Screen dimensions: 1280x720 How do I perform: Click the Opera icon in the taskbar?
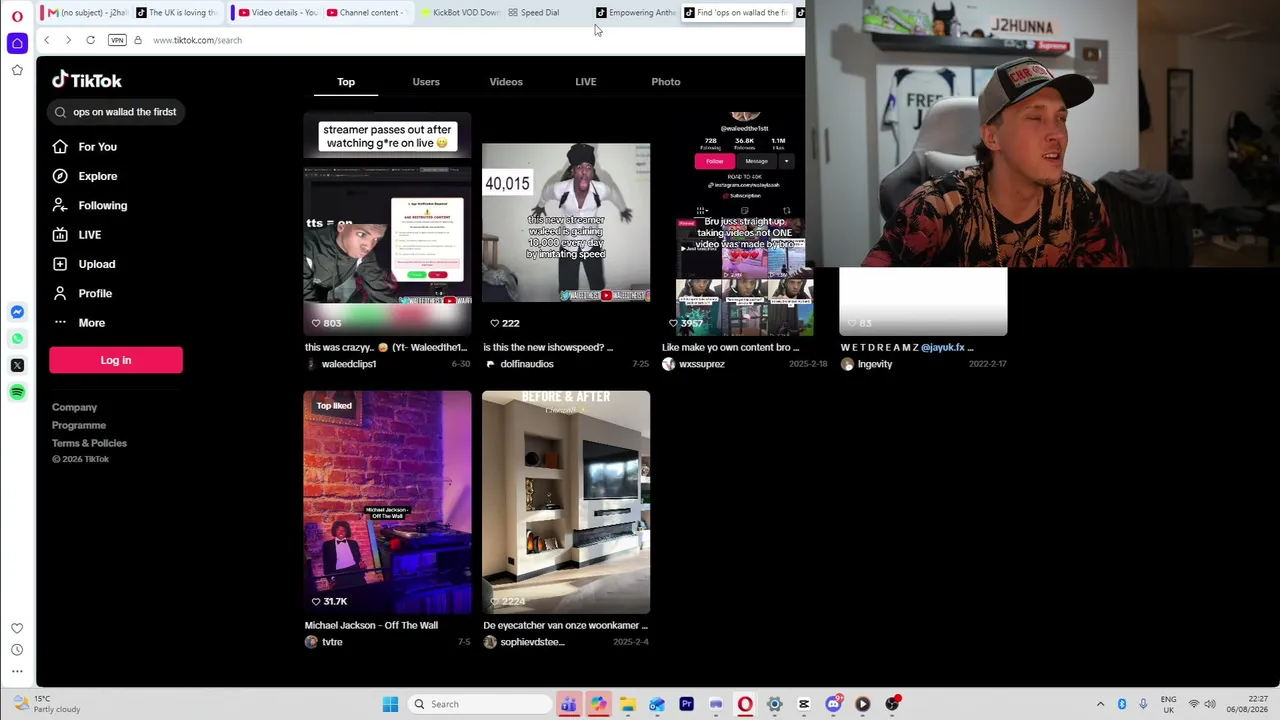coord(745,704)
